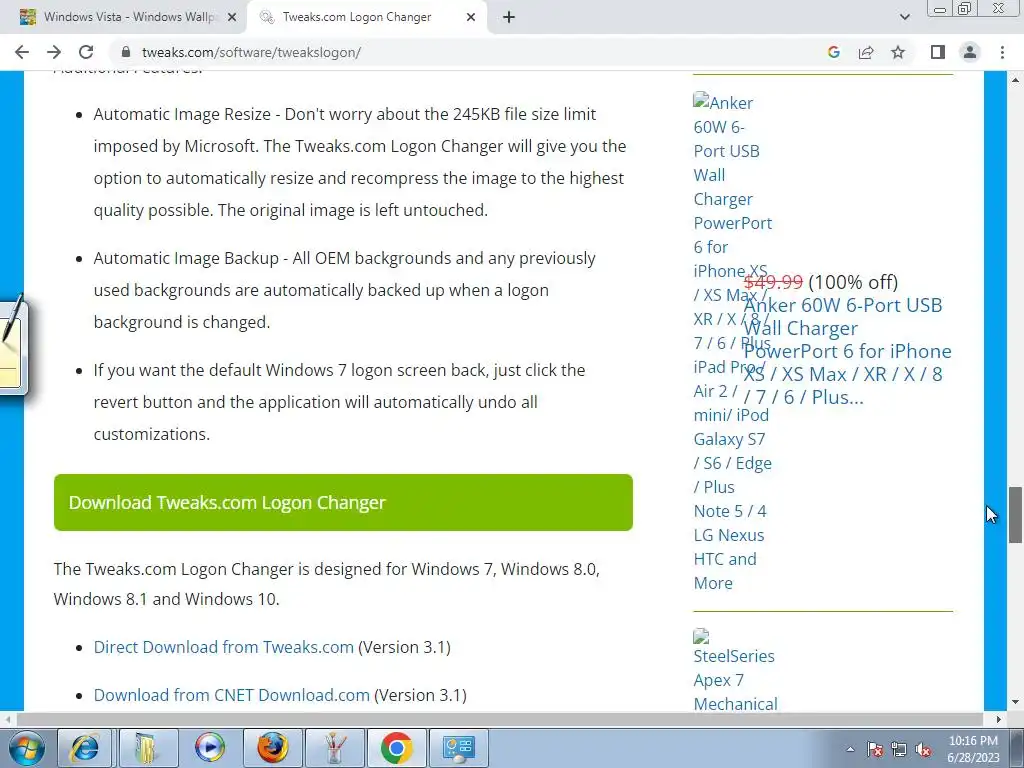Go back to the previous page
The height and width of the screenshot is (768, 1024).
(22, 52)
